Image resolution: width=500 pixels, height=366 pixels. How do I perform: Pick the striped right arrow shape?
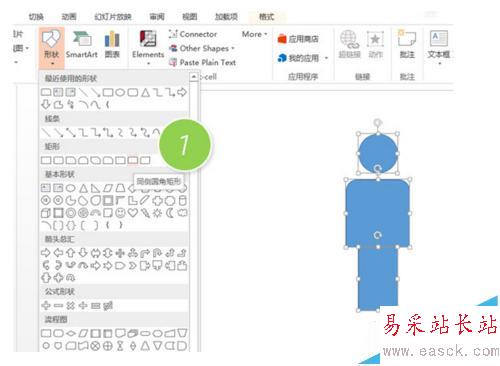coord(95,266)
